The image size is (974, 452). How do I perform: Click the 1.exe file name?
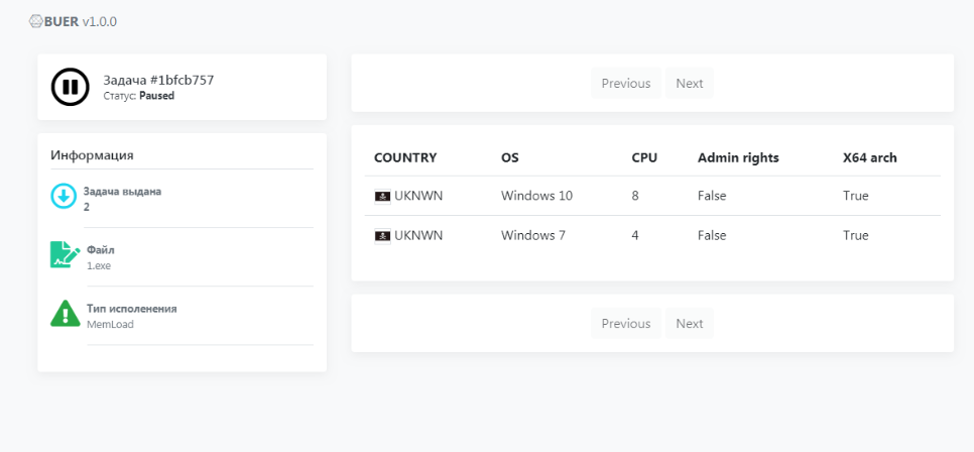coord(99,266)
